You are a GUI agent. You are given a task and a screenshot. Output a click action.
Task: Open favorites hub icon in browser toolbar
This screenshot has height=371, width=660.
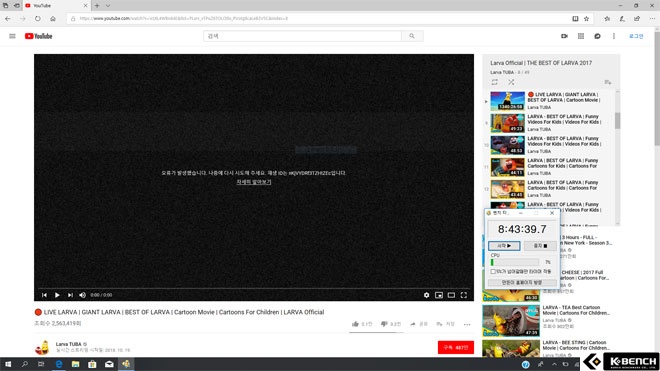pyautogui.click(x=607, y=19)
